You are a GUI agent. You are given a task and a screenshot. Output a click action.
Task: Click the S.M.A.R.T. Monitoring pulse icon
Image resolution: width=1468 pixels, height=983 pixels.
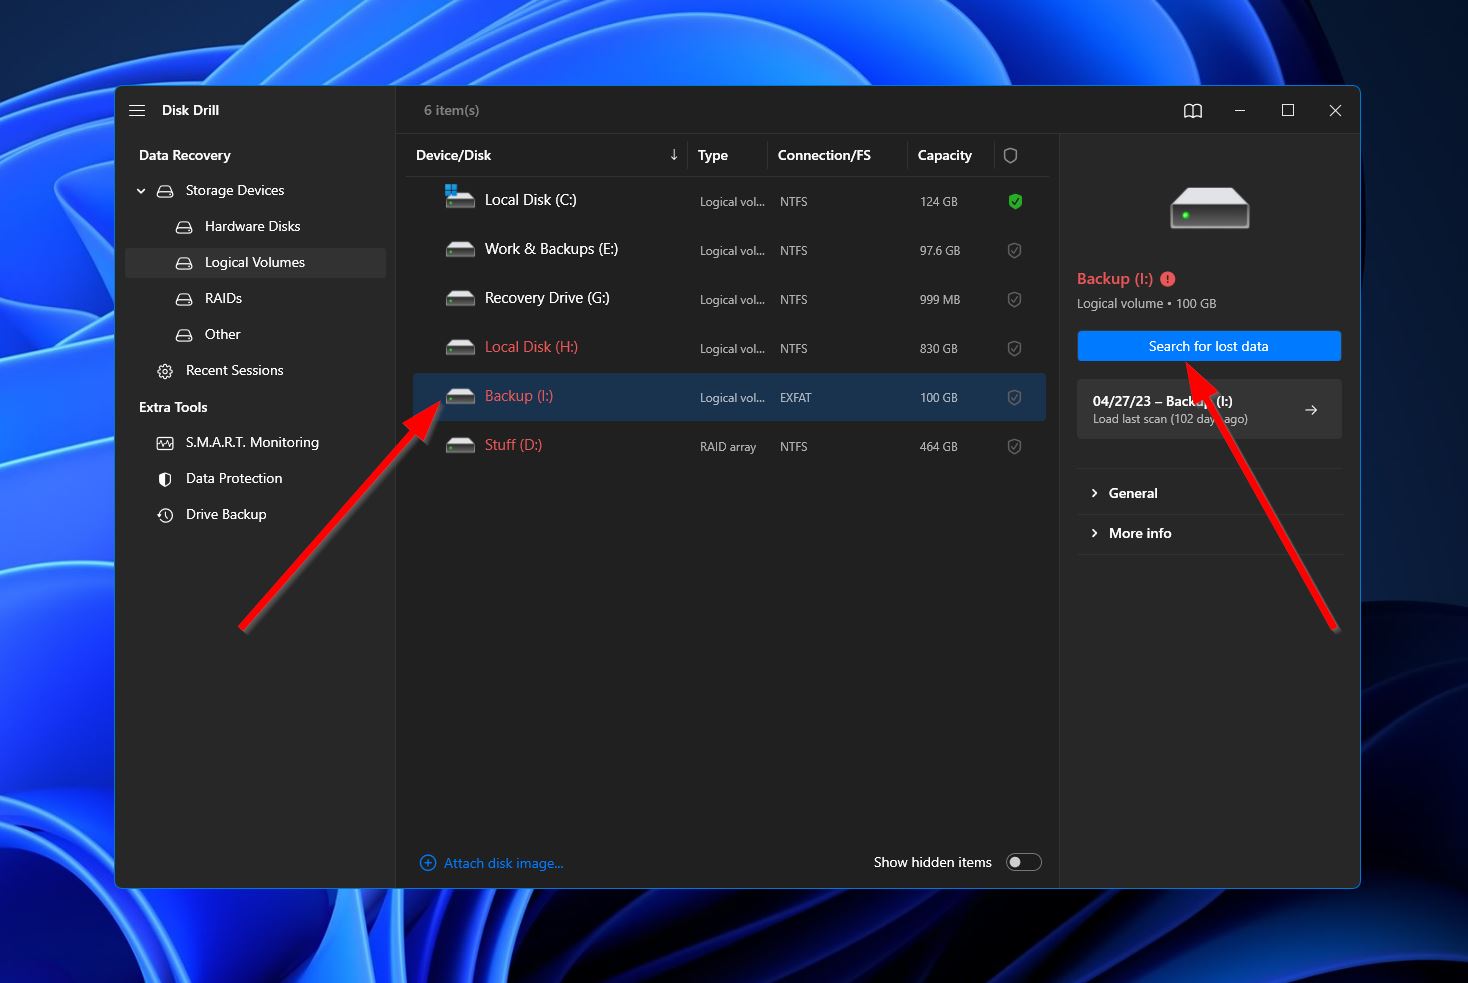pyautogui.click(x=165, y=443)
